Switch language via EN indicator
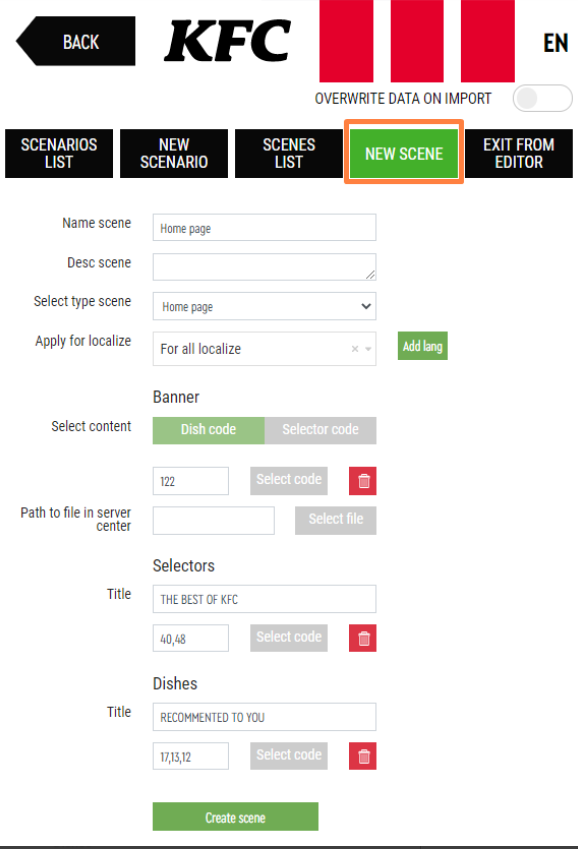578x849 pixels. [556, 43]
